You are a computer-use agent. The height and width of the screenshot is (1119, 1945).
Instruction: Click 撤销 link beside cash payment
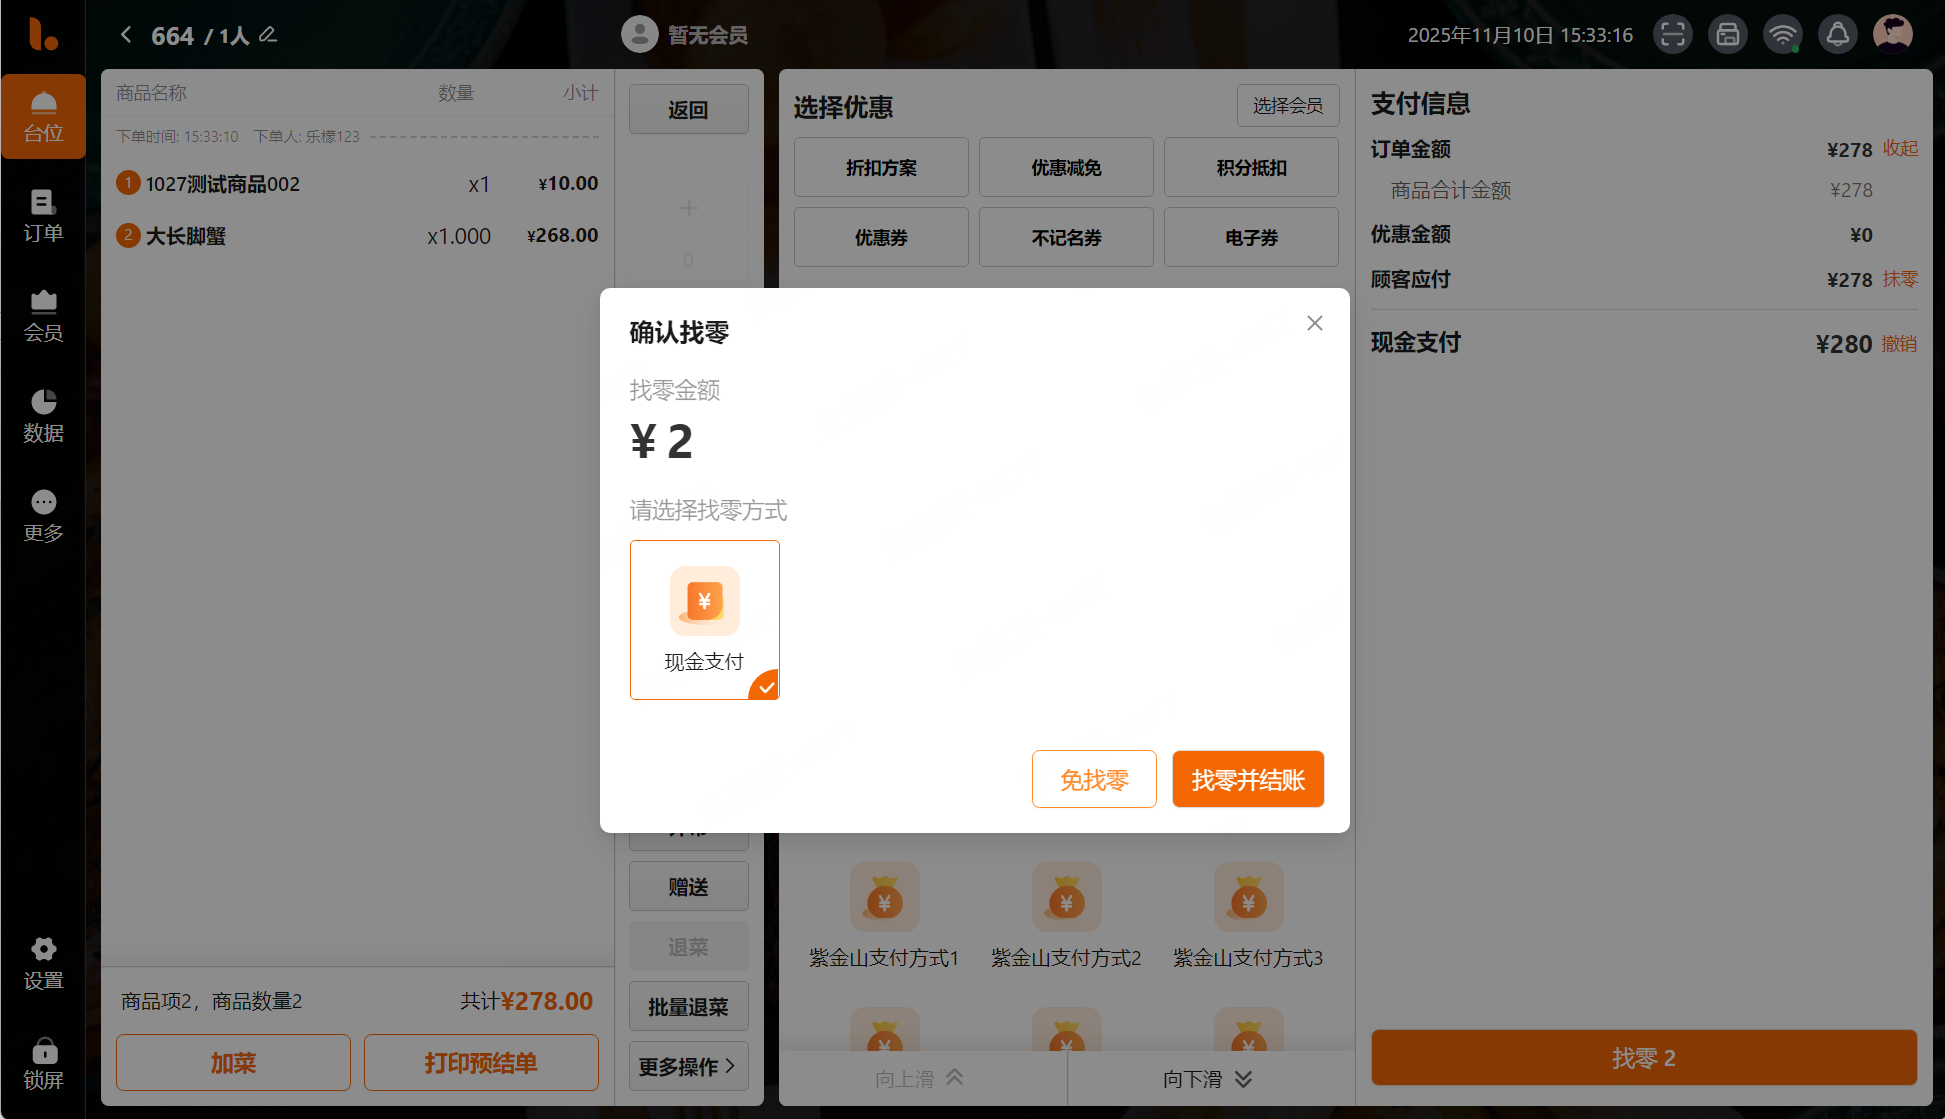(x=1898, y=344)
